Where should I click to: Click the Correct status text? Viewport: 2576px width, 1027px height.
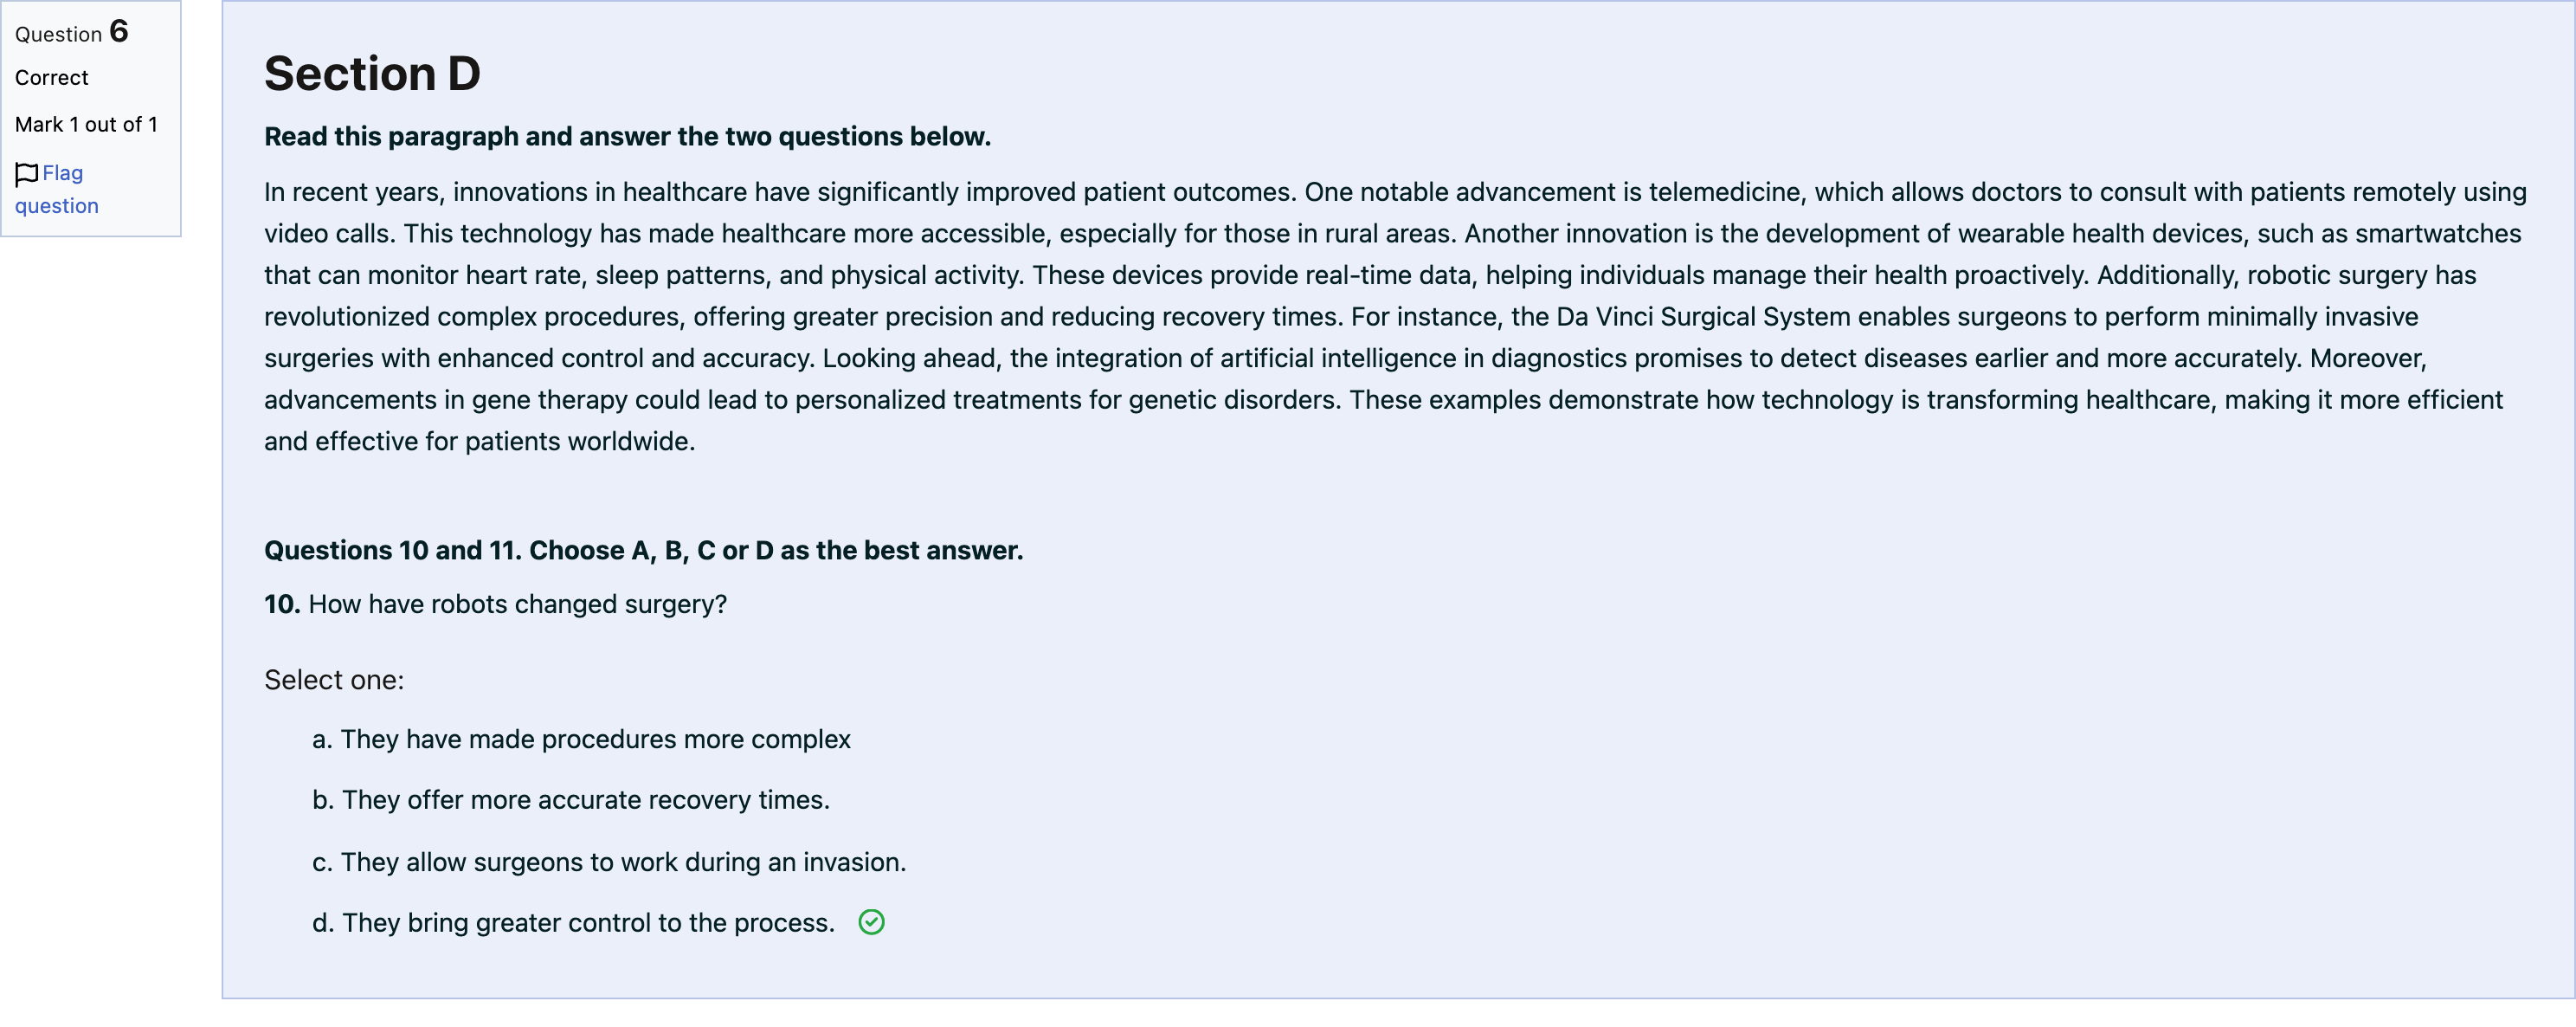click(52, 77)
